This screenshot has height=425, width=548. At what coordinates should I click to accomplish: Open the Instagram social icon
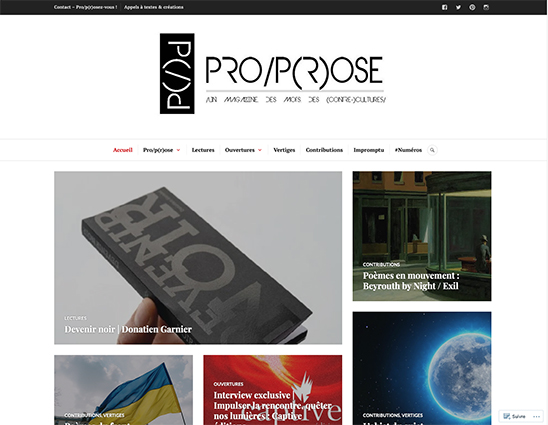click(486, 7)
